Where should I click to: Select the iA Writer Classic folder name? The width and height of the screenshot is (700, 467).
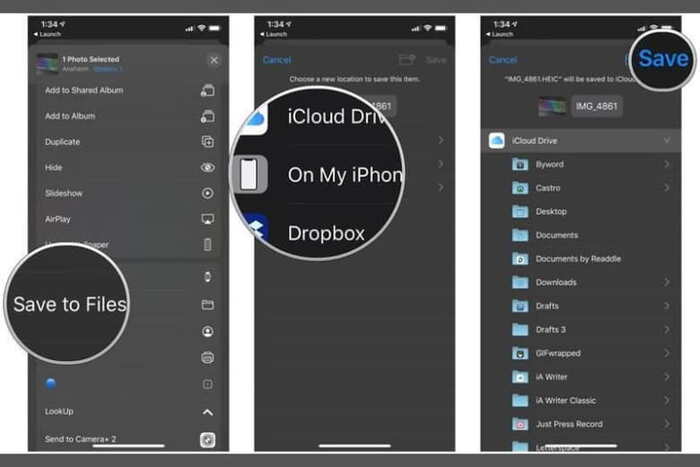click(566, 400)
